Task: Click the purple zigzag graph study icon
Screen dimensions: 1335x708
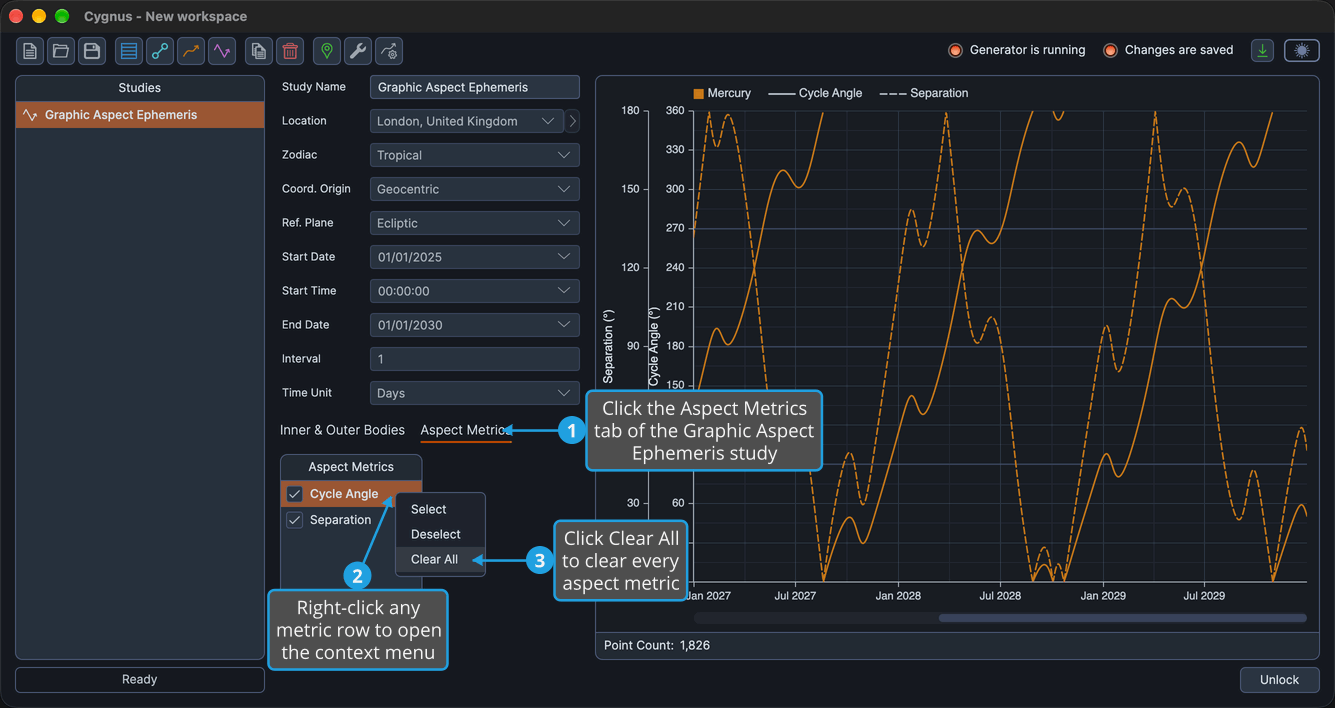Action: pyautogui.click(x=222, y=51)
